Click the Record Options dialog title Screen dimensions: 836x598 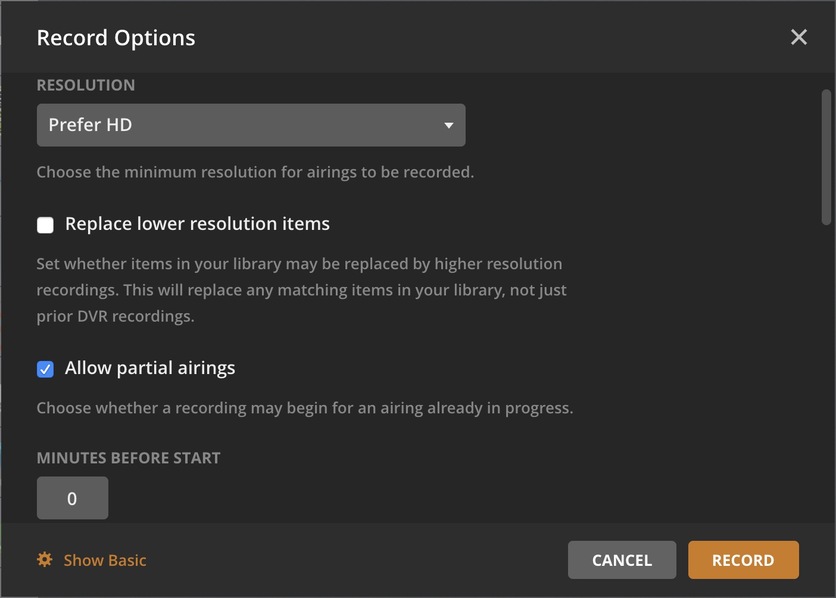click(116, 38)
